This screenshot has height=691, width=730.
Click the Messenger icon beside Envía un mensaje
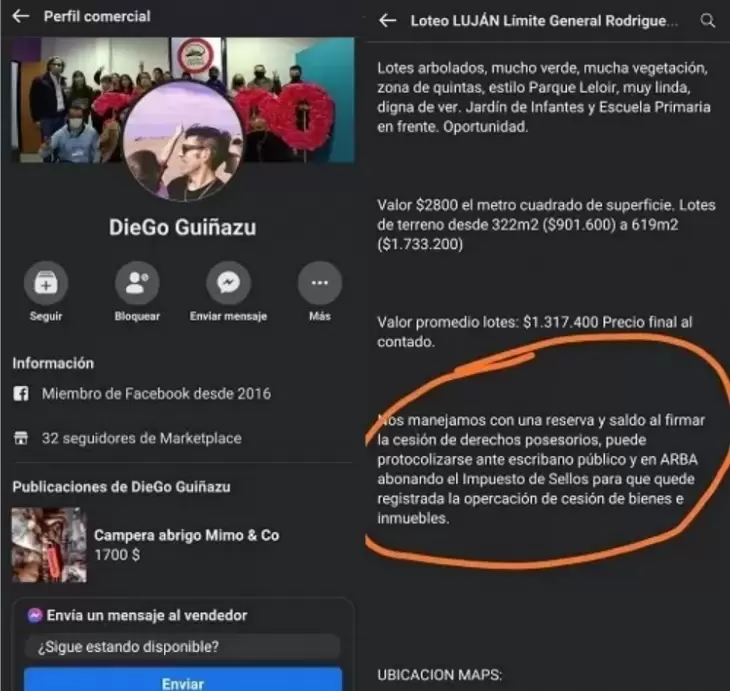pos(35,615)
